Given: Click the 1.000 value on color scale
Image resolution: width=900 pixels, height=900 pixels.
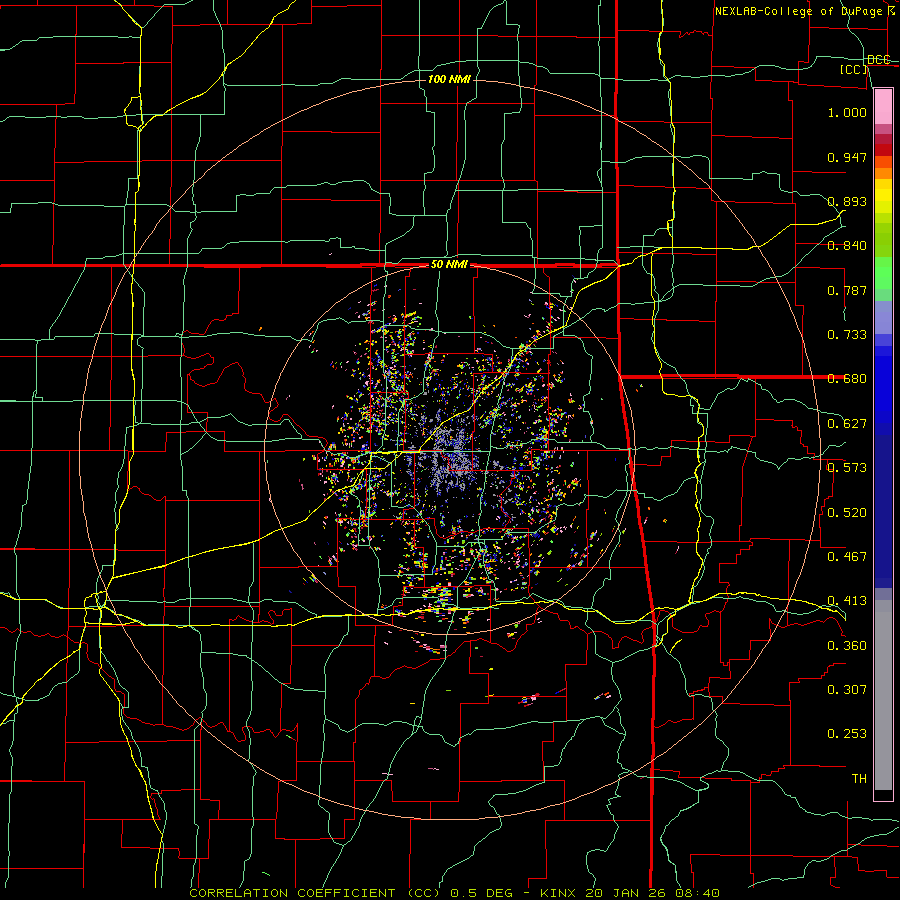Looking at the screenshot, I should click(x=847, y=112).
